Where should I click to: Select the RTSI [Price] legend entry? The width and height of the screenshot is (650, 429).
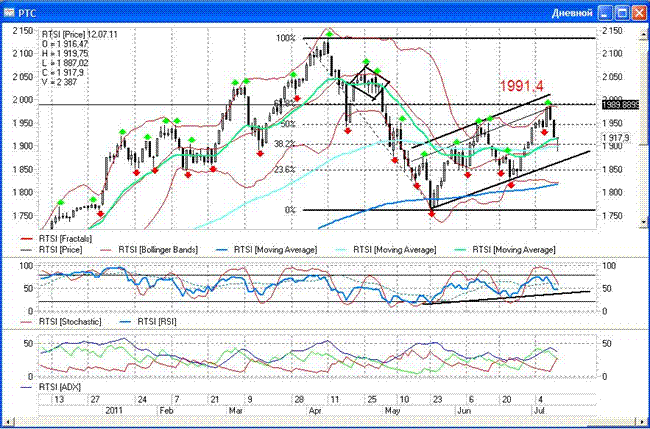(x=61, y=250)
